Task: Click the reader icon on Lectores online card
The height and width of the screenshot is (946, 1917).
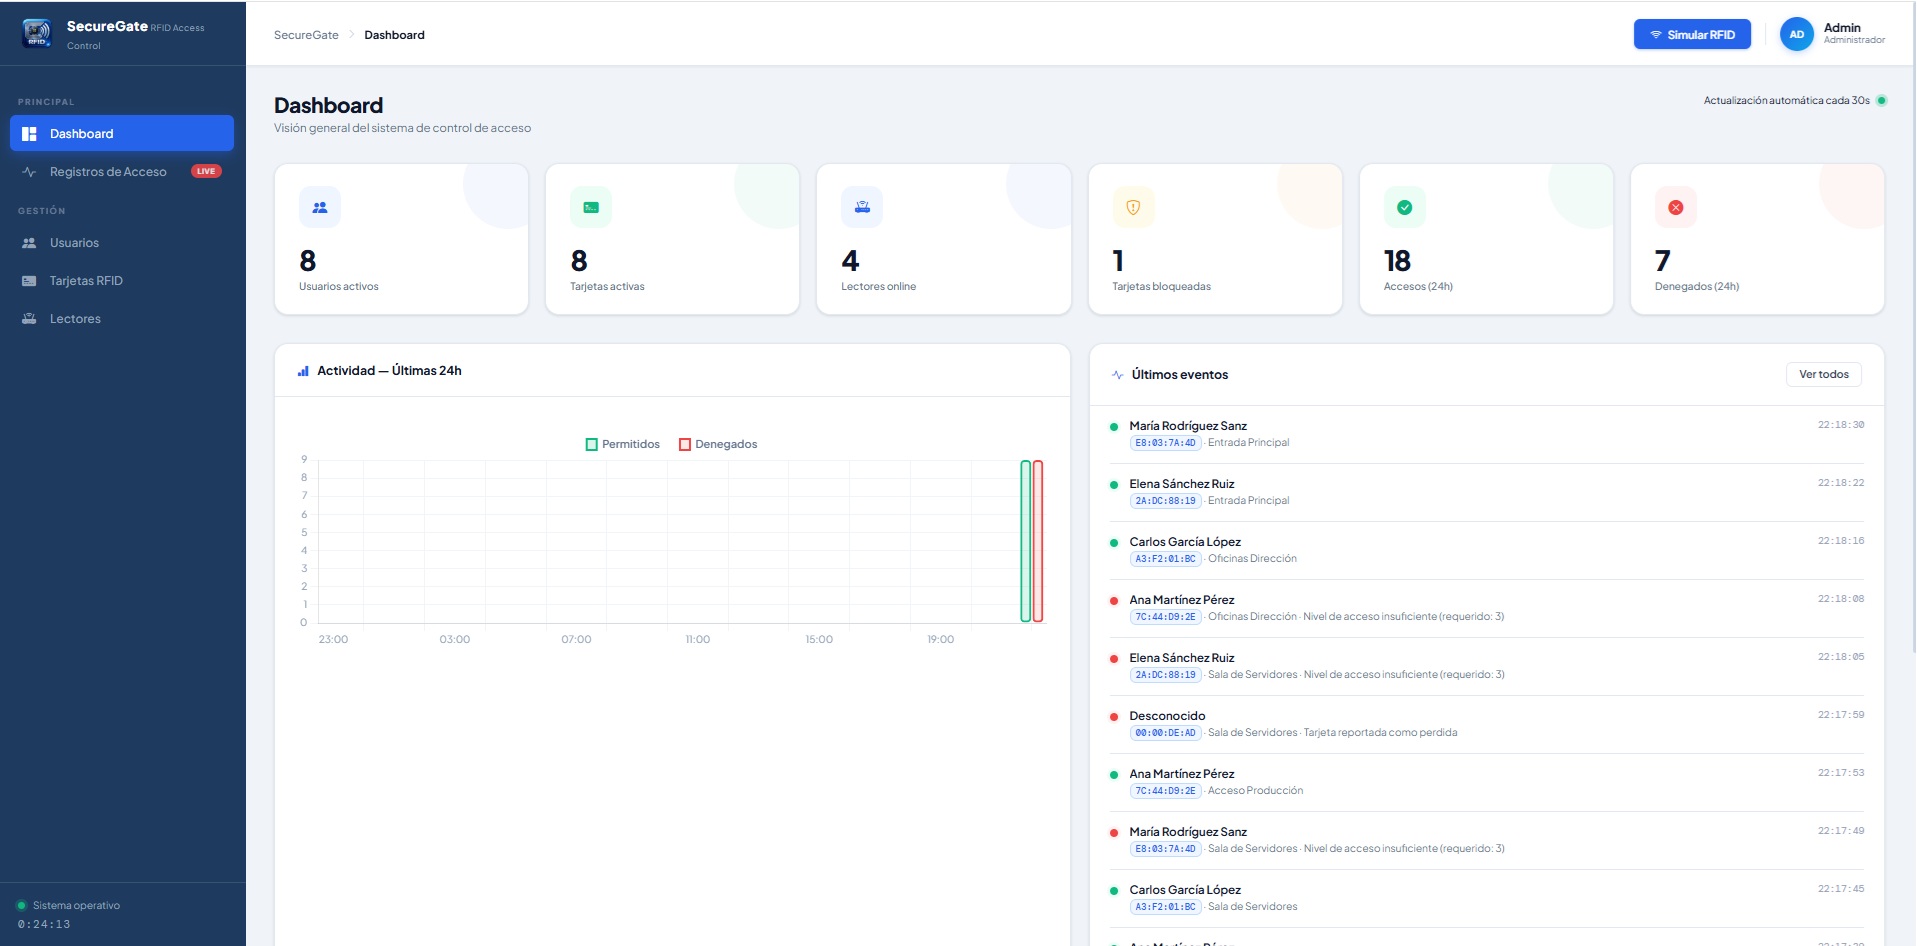Action: coord(862,208)
